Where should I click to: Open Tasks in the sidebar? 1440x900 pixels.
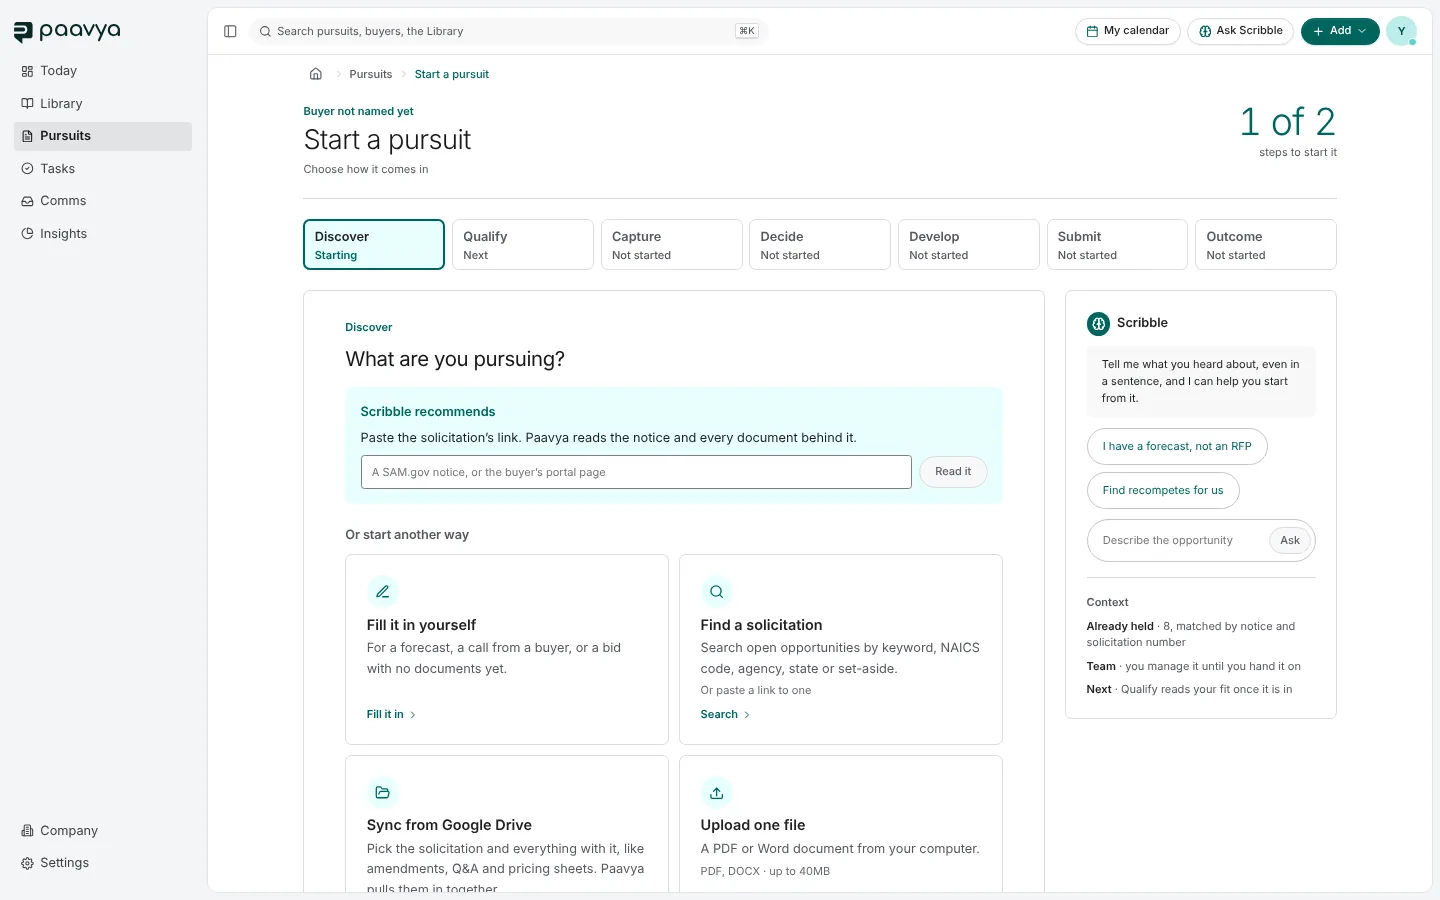coord(103,169)
